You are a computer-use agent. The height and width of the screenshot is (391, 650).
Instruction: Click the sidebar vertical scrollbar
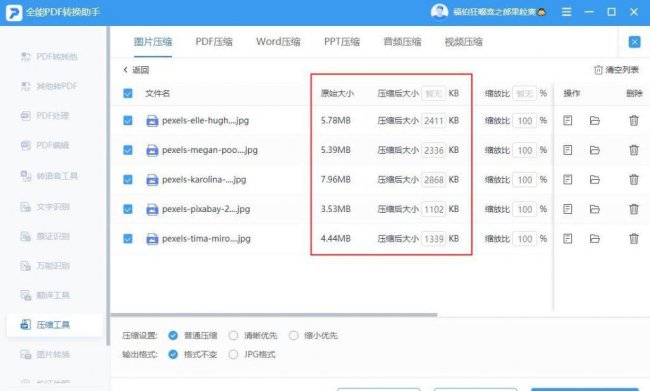coord(108,186)
